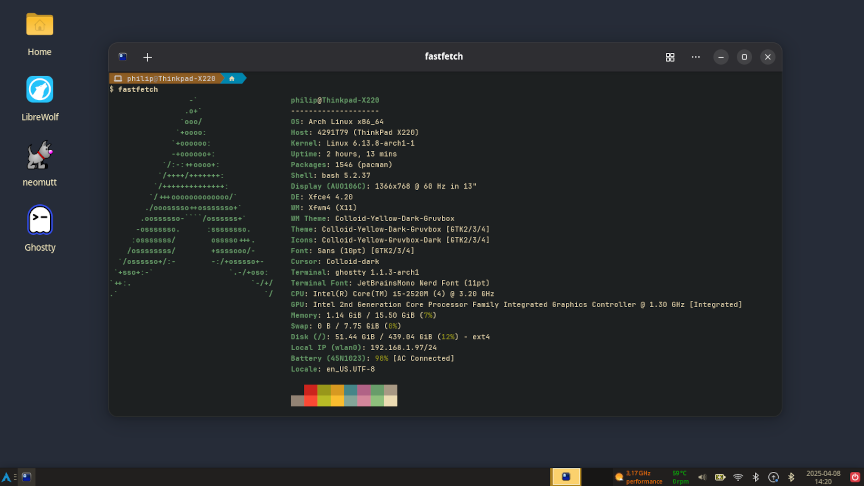Click the 'Terminal Font: JetBrainsMono Nerd Font' line

(x=390, y=283)
